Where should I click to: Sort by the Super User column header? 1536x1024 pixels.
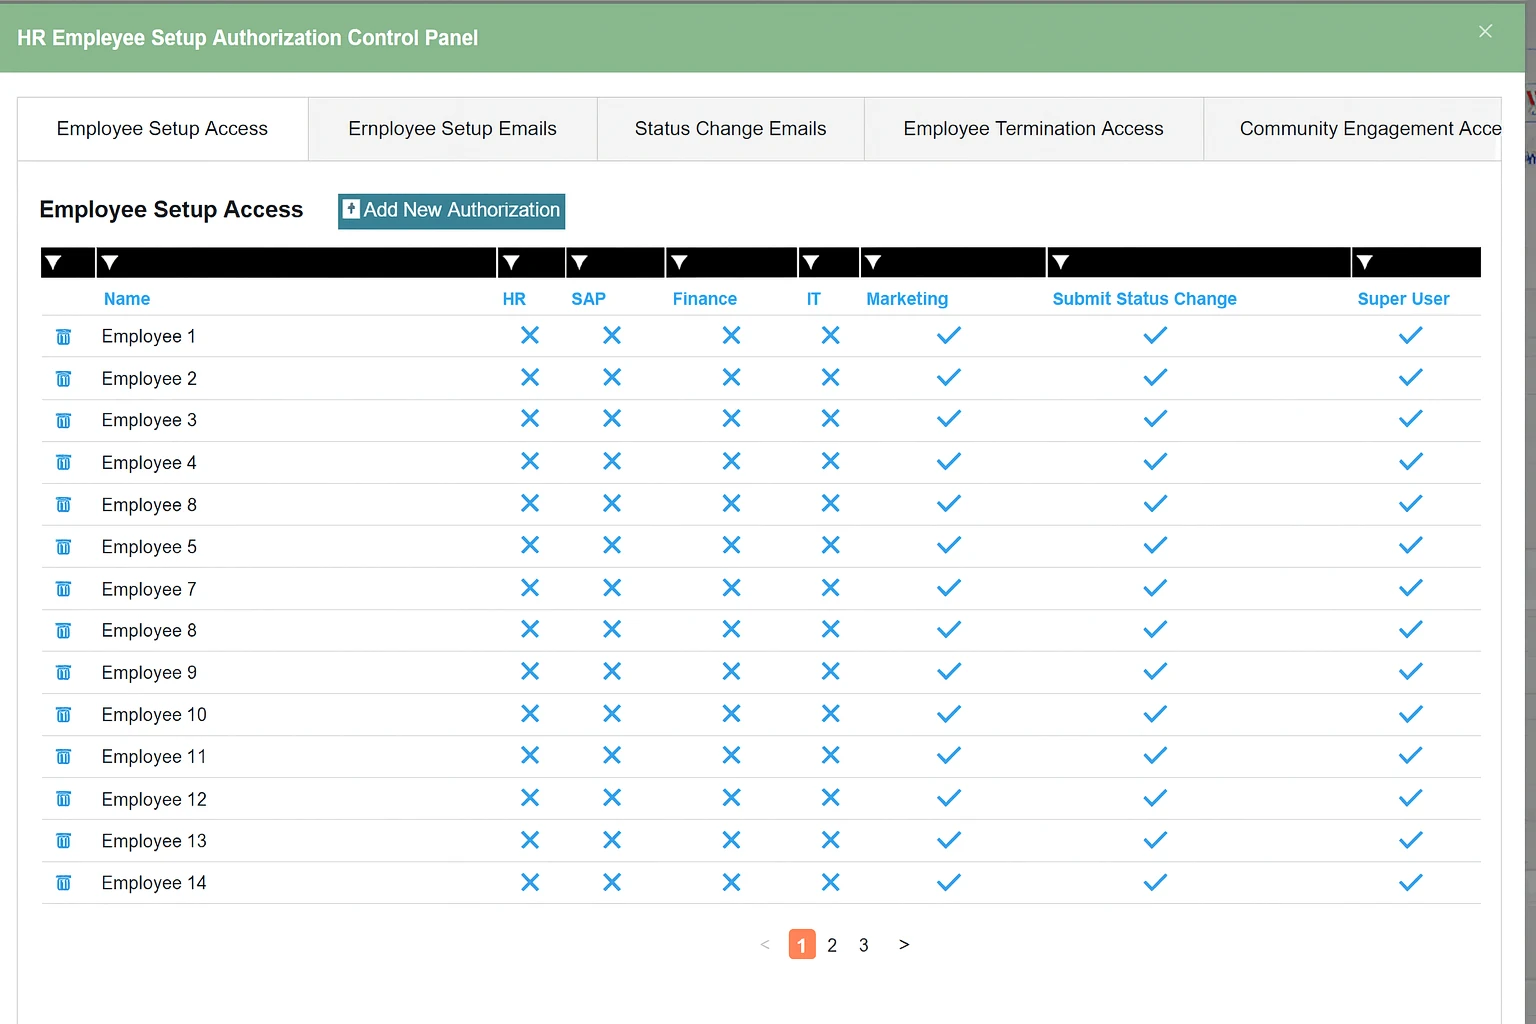click(x=1403, y=299)
